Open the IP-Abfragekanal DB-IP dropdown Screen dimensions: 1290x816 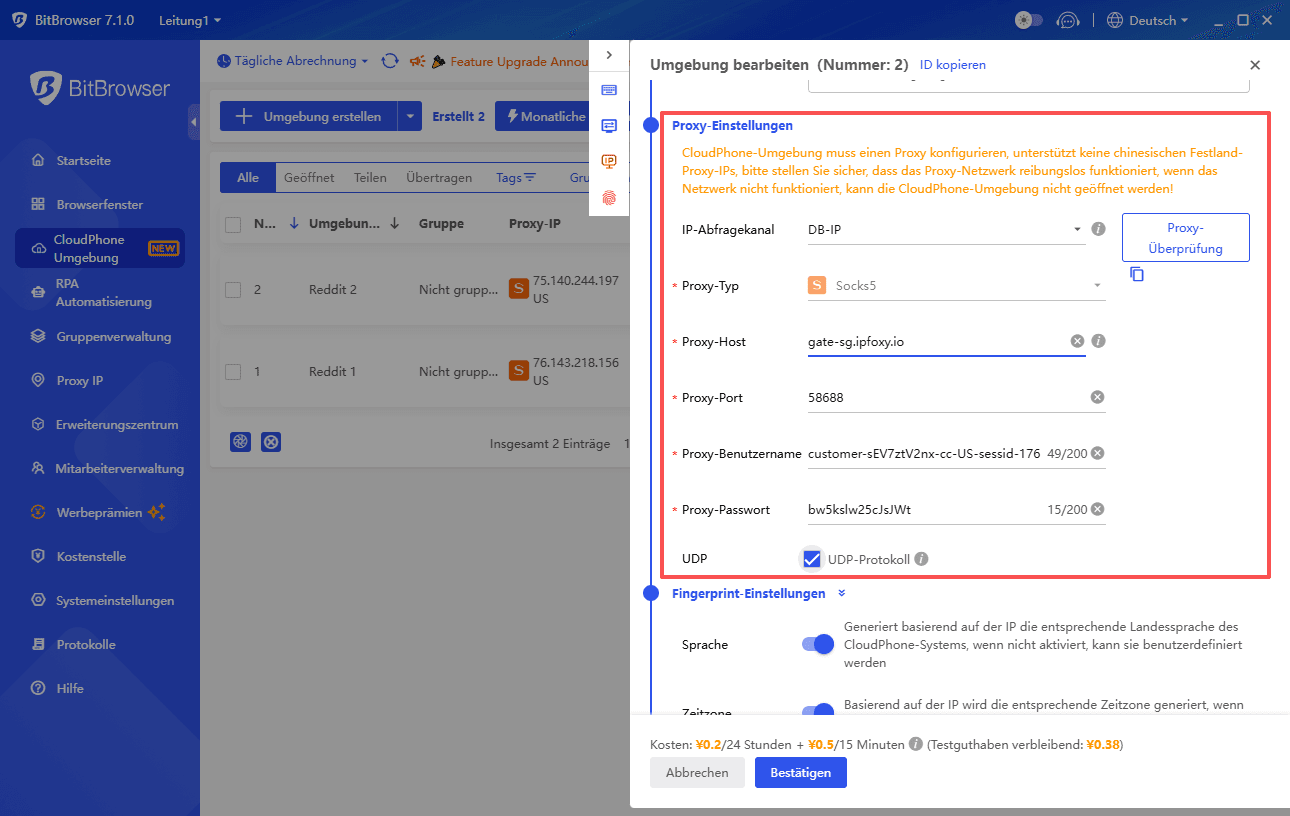pos(944,229)
